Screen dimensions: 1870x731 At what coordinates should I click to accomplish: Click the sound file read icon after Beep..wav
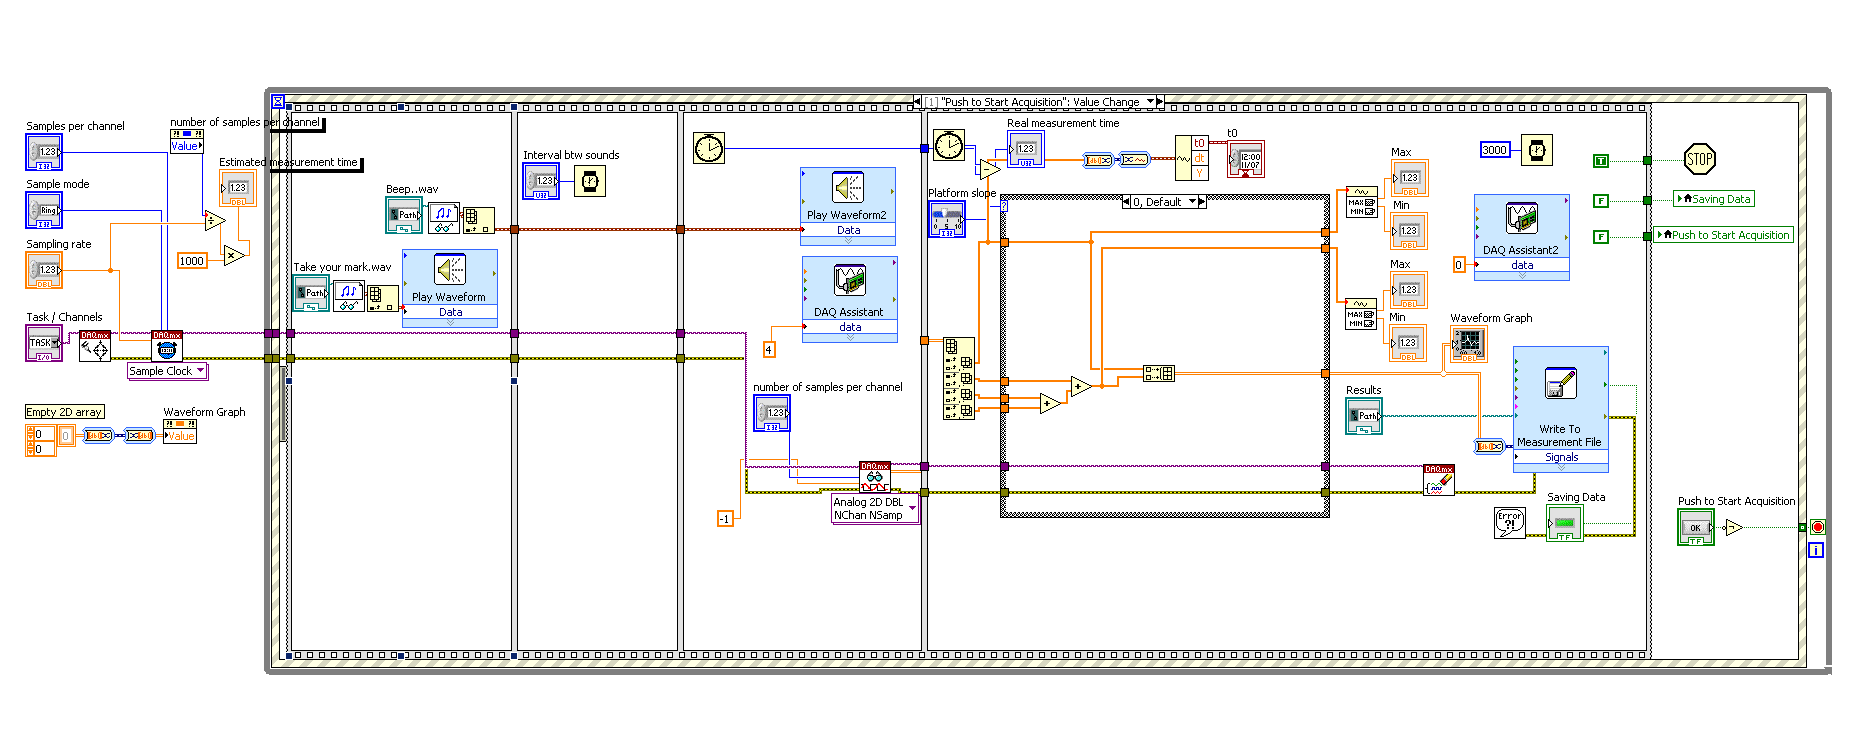point(444,217)
